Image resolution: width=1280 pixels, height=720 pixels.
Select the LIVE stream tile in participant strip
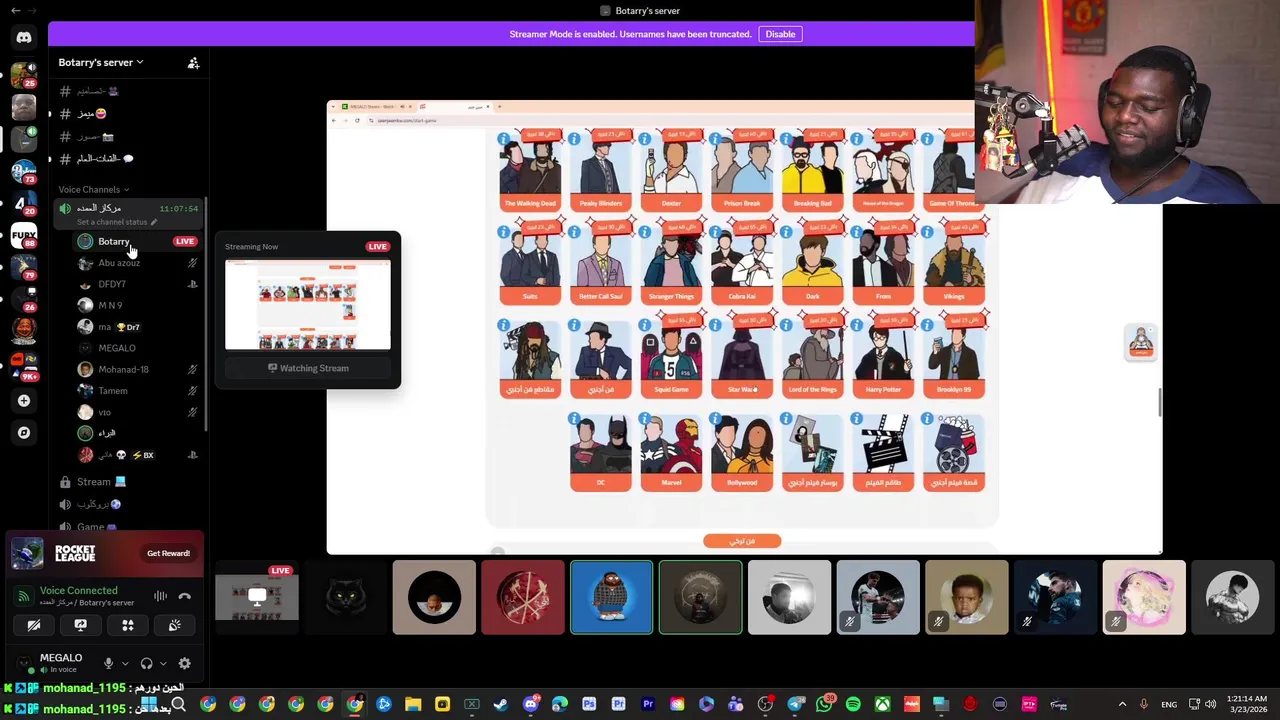click(x=257, y=598)
